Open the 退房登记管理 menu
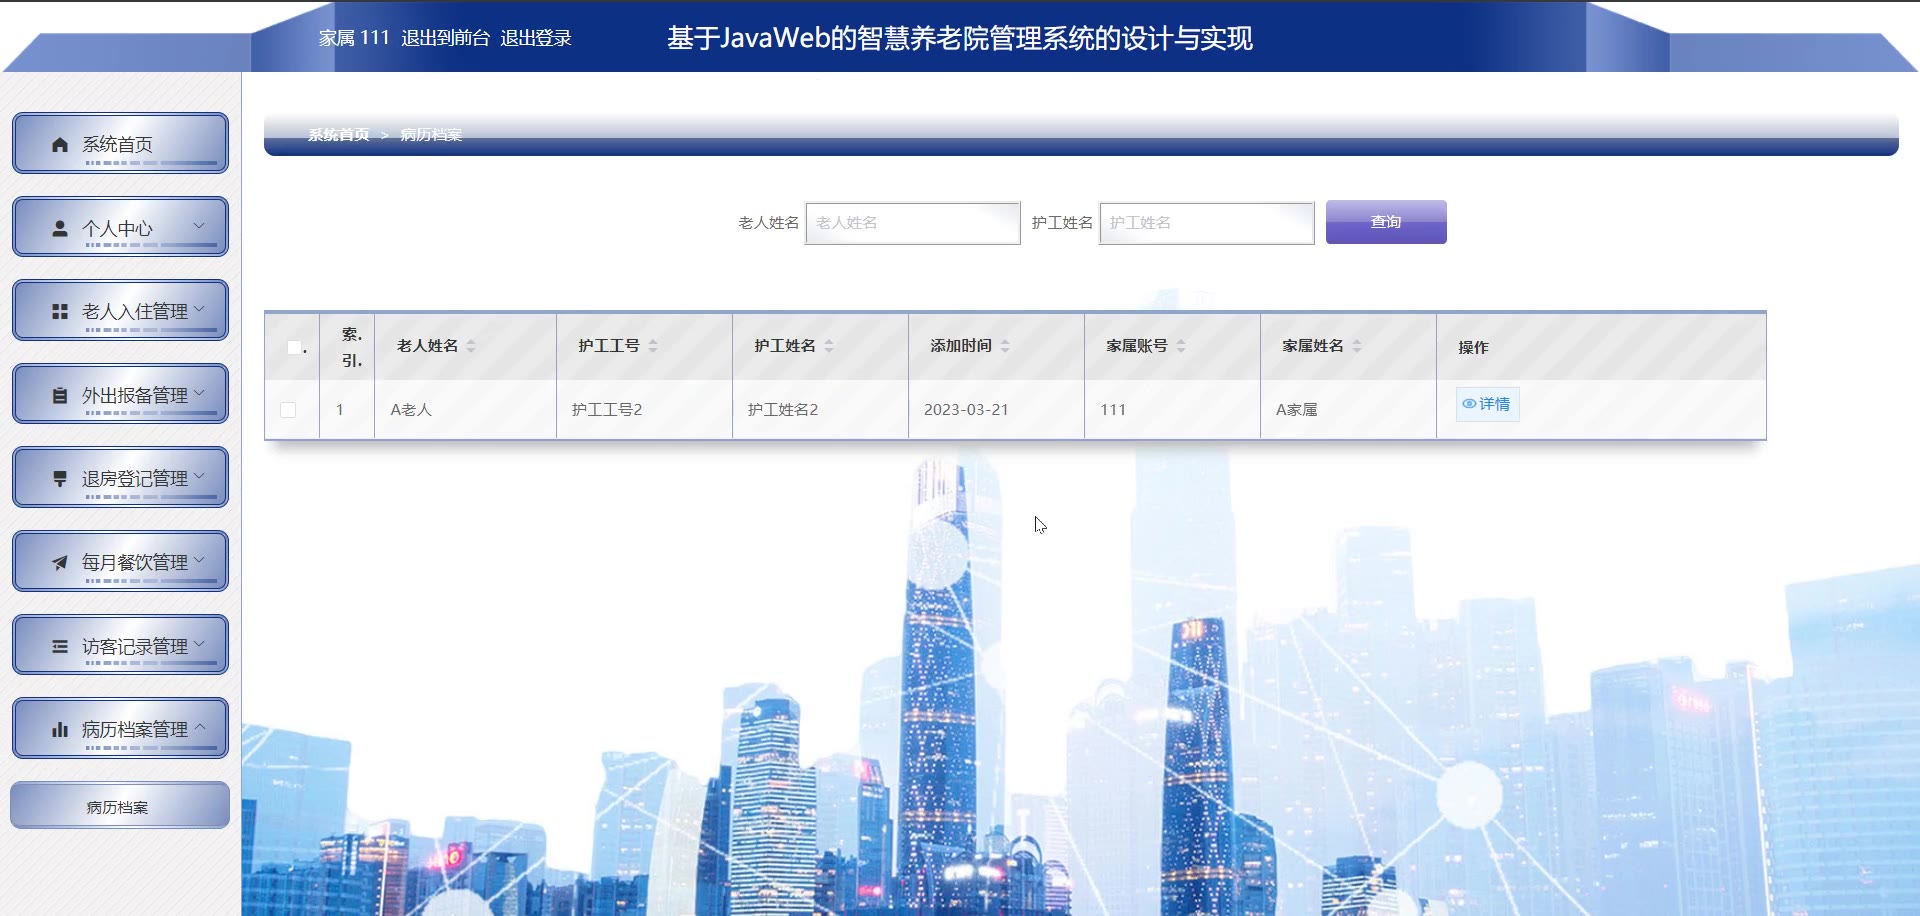Viewport: 1920px width, 916px height. tap(120, 477)
